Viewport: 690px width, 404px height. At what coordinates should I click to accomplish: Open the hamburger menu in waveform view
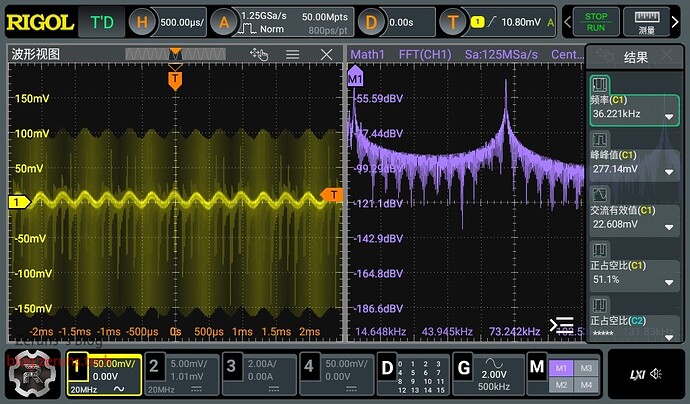click(x=293, y=55)
